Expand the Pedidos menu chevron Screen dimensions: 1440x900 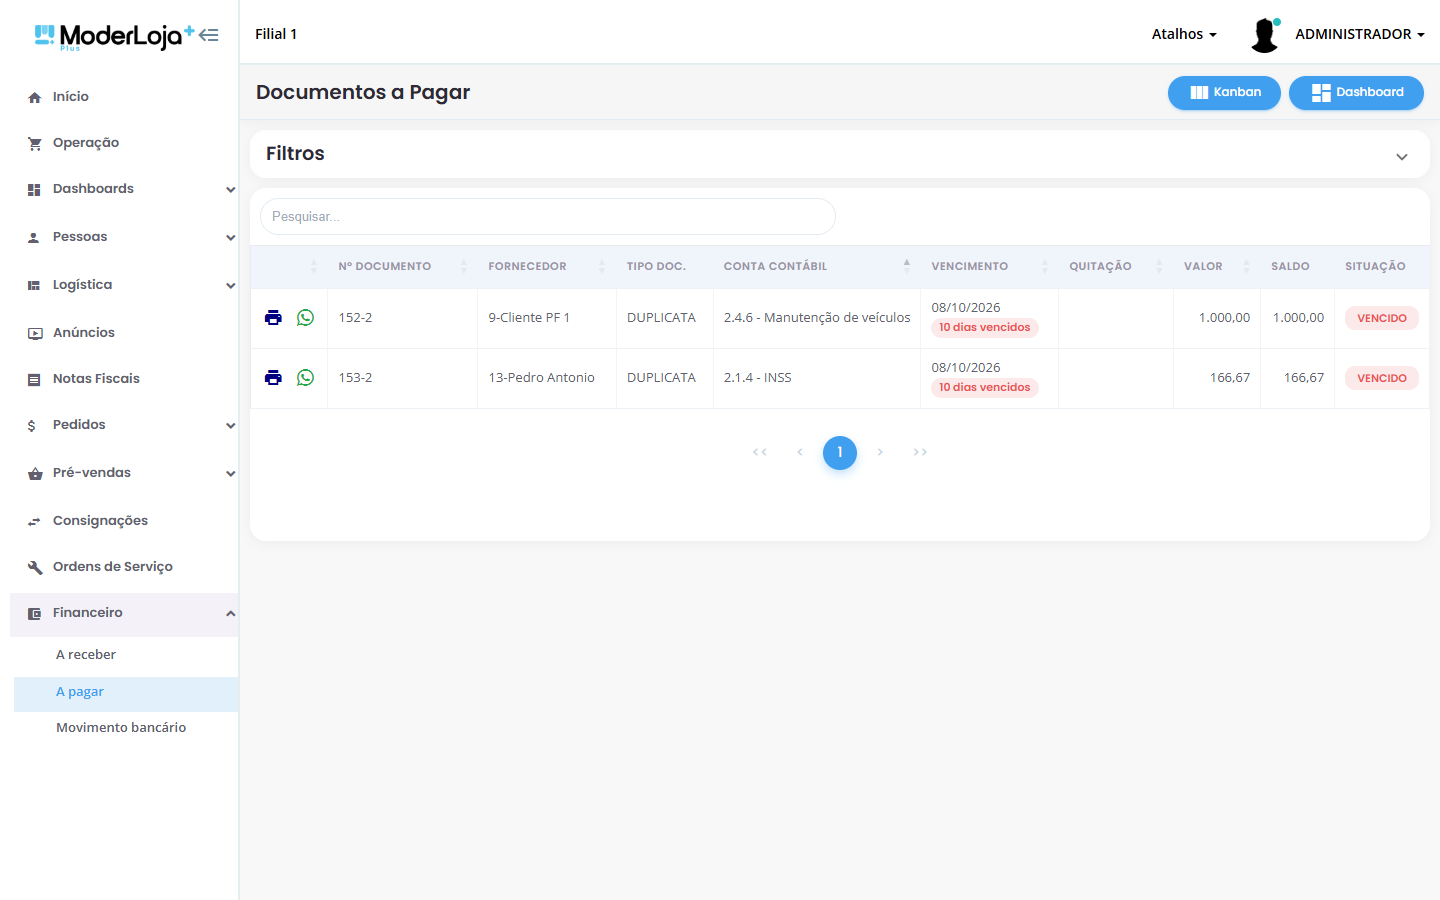(x=230, y=425)
